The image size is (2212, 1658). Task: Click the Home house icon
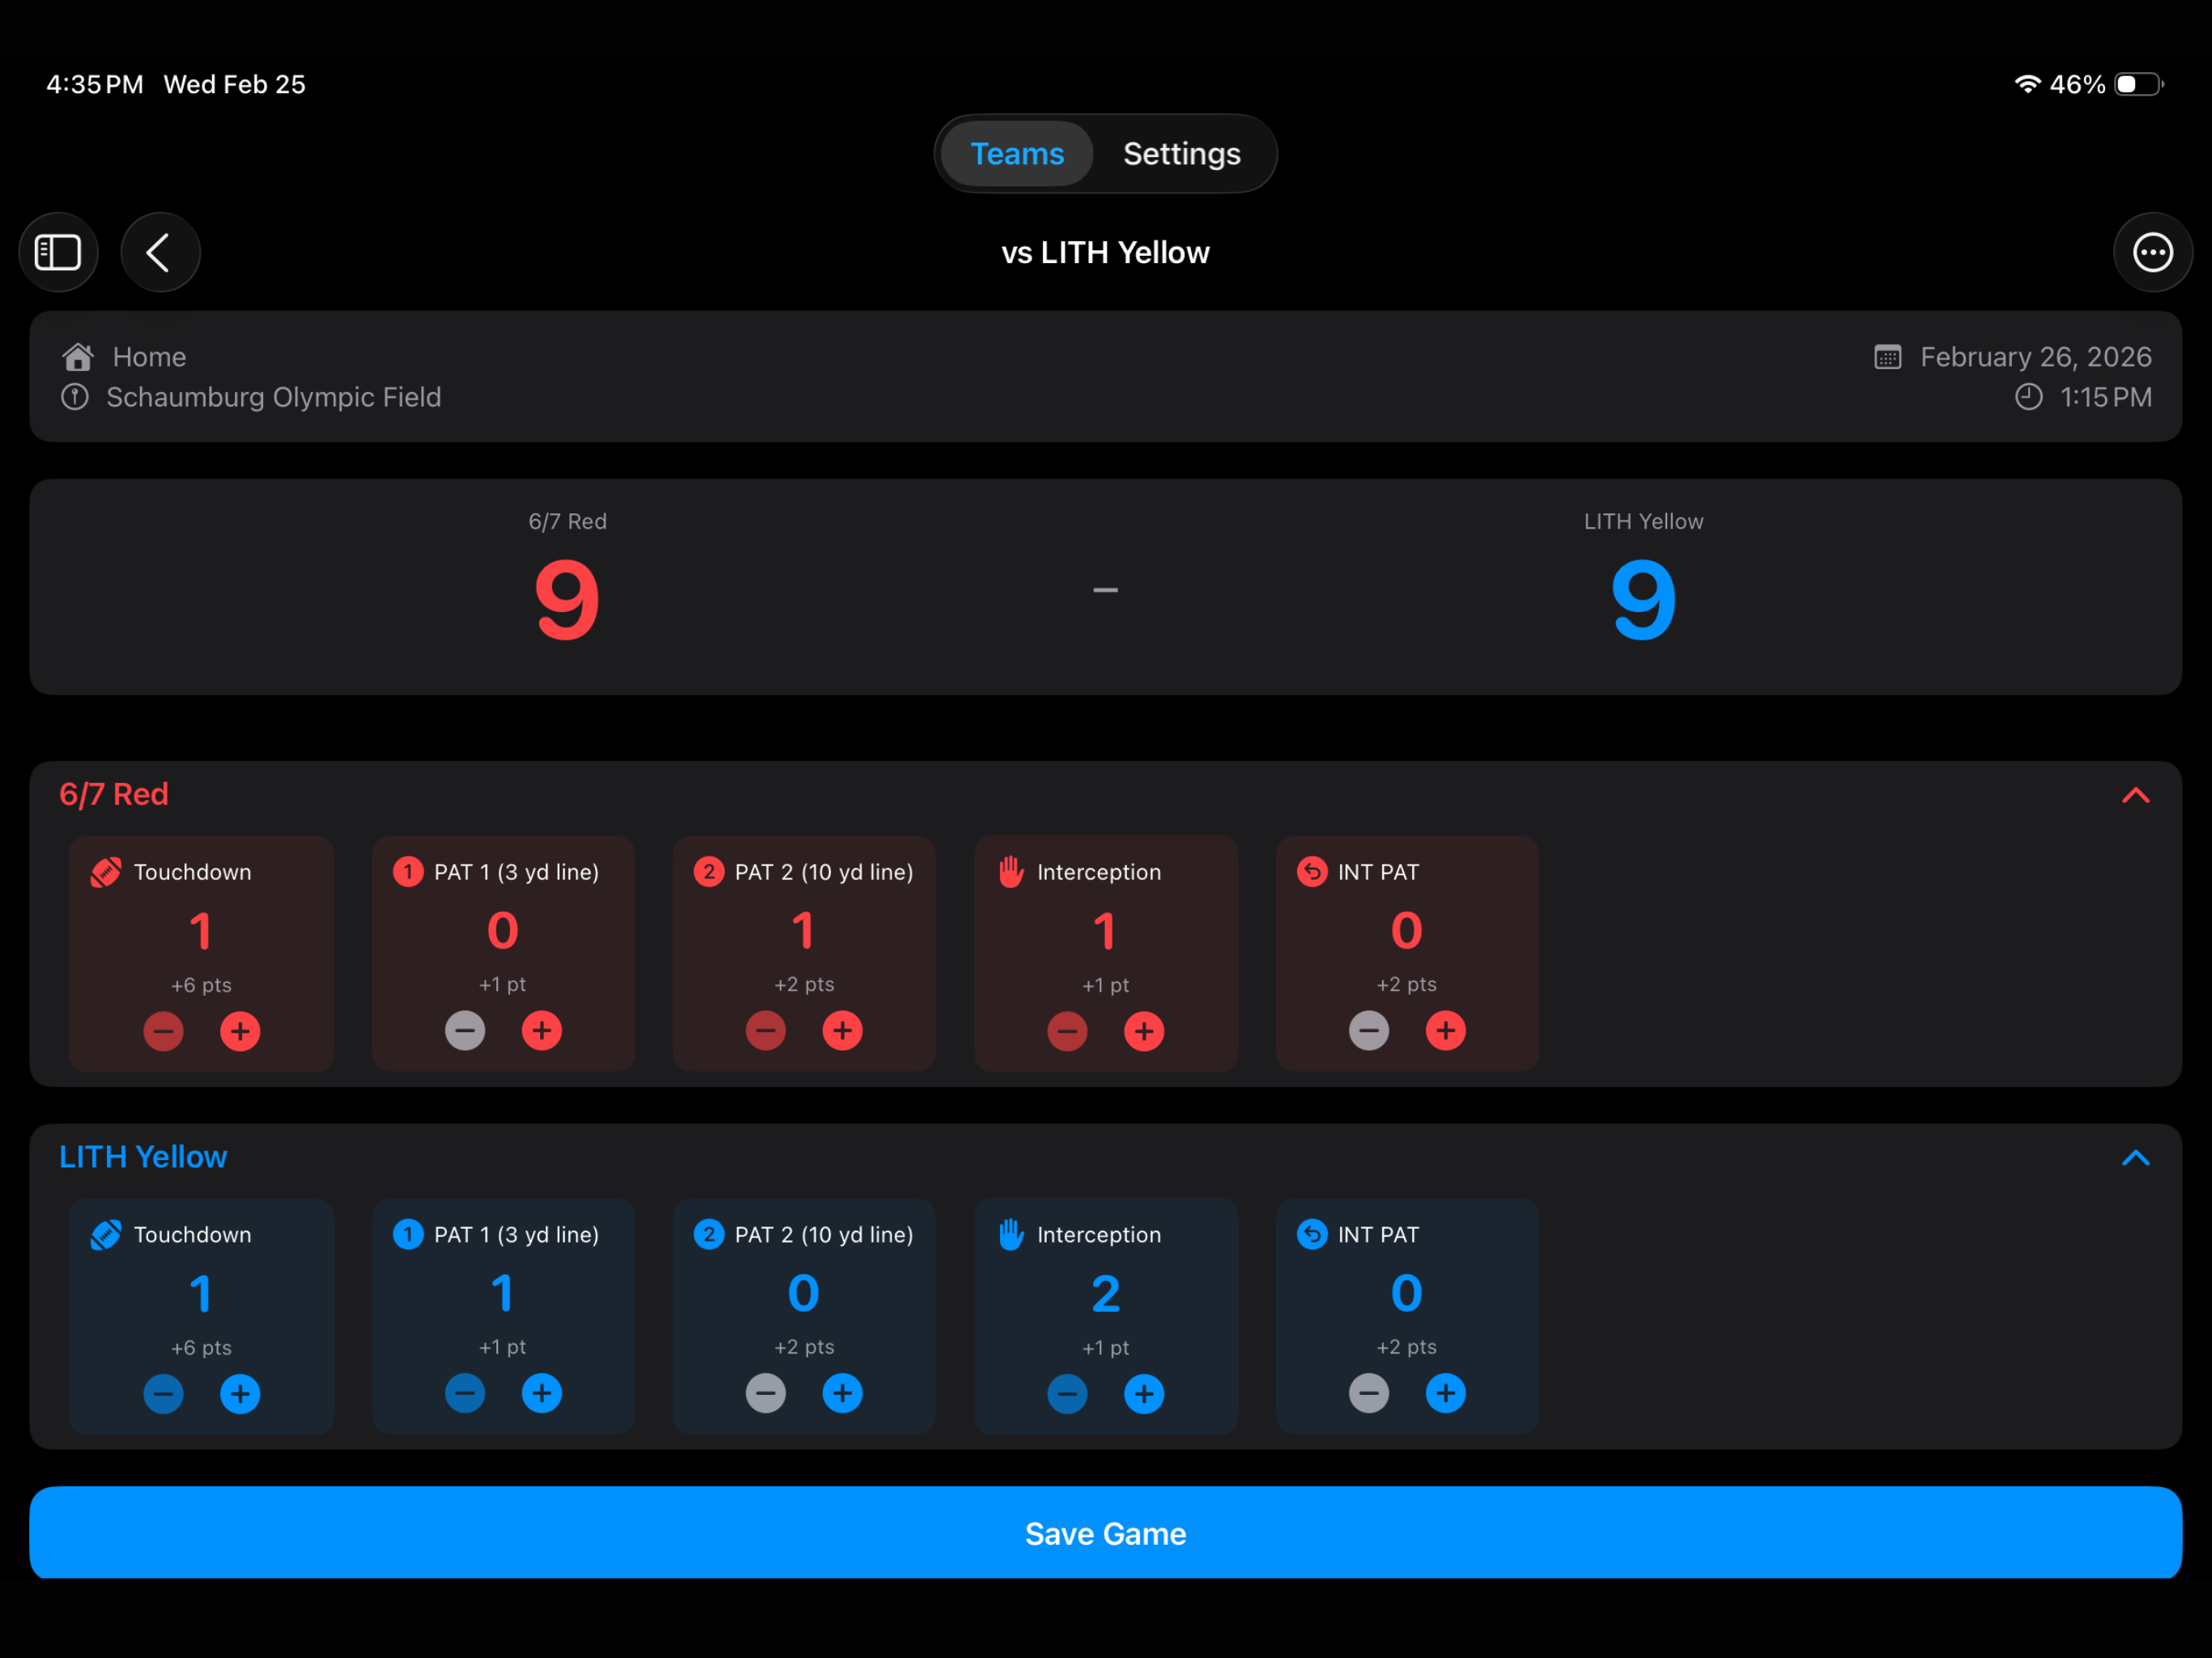pos(78,357)
